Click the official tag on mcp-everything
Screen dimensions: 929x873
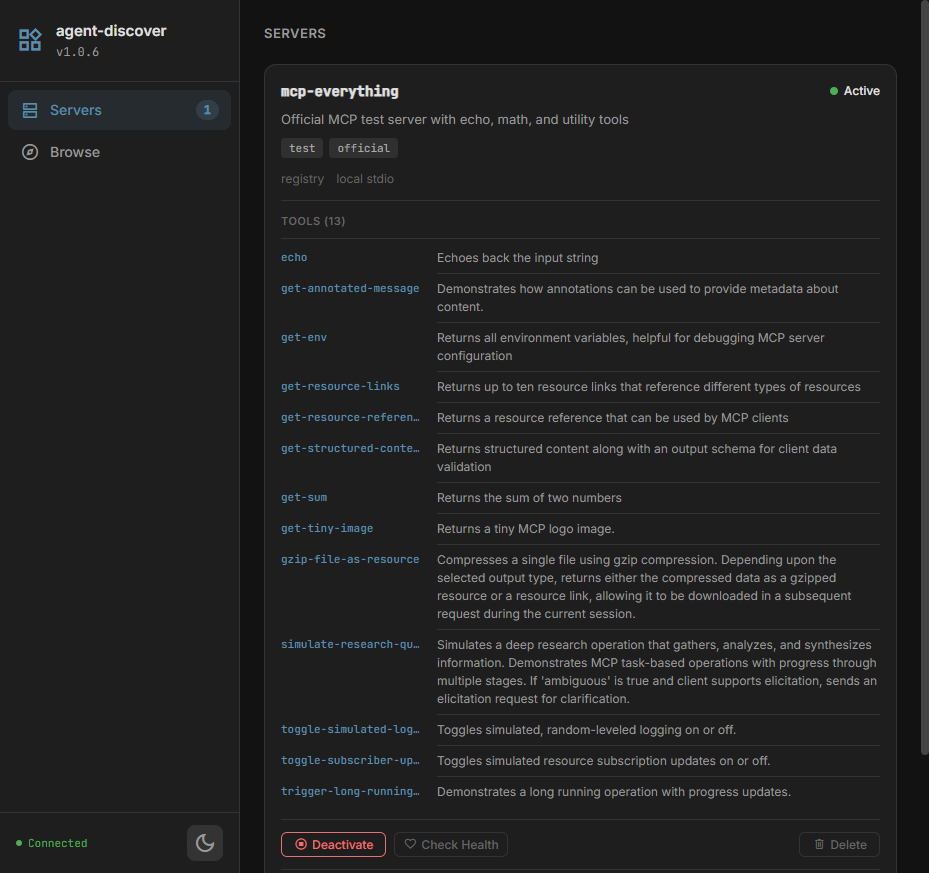[363, 148]
